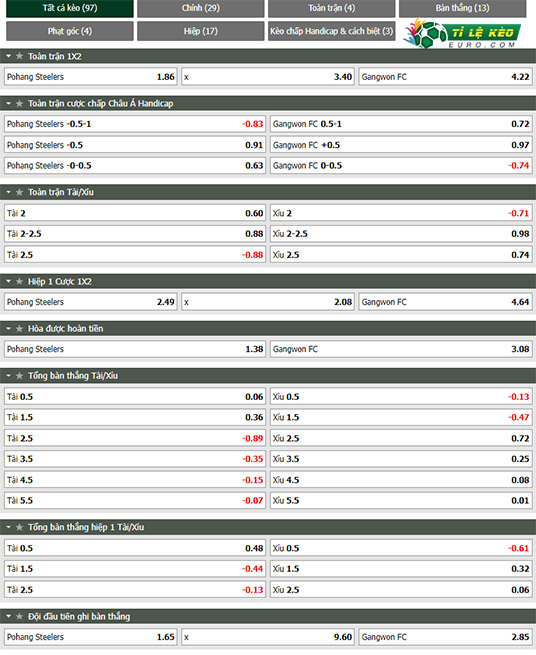This screenshot has height=655, width=536.
Task: Open Kèo chấp Handicap & cách biệt tab
Action: point(332,31)
